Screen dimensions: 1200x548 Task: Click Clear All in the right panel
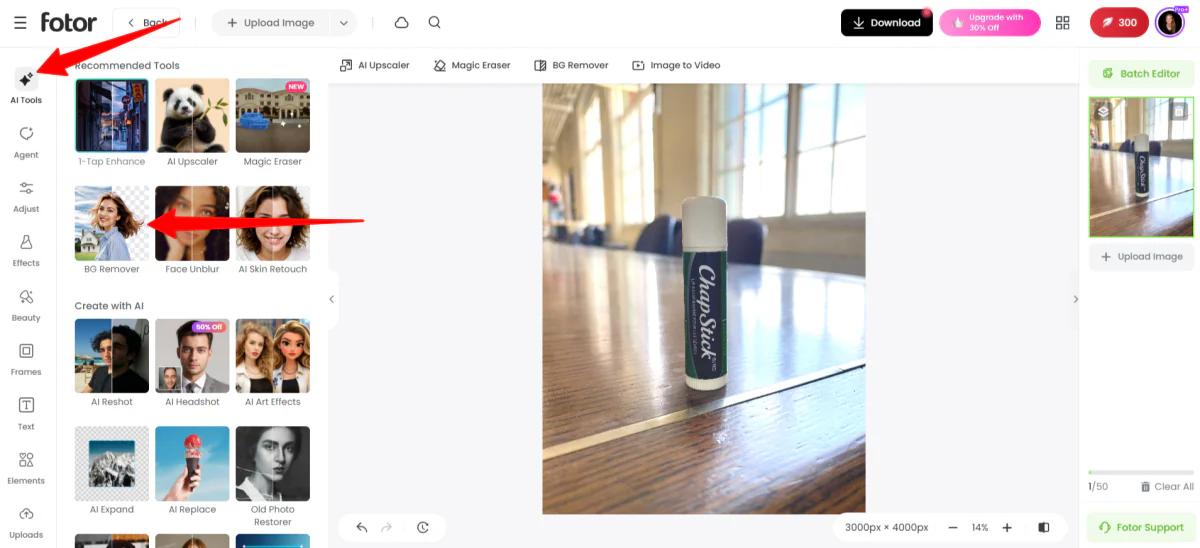pos(1166,487)
